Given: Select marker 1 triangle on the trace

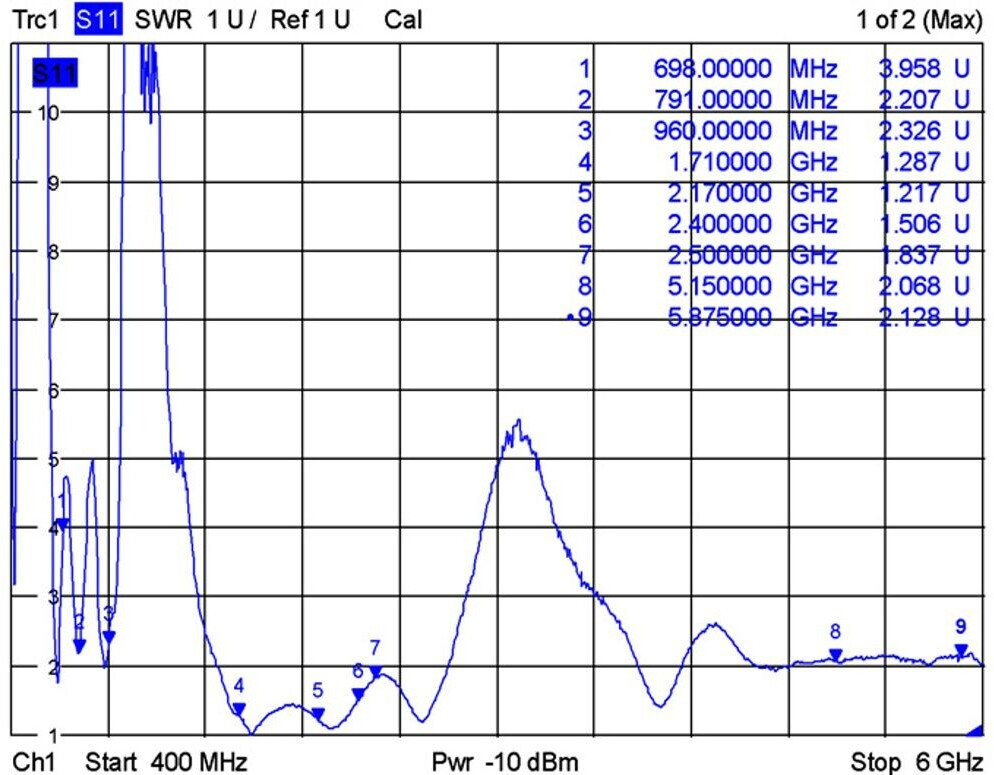Looking at the screenshot, I should click(x=62, y=523).
